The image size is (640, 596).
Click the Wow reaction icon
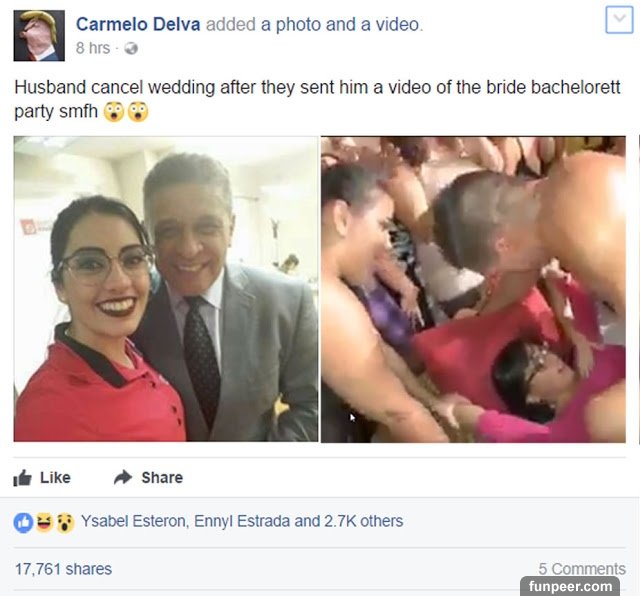coord(65,523)
